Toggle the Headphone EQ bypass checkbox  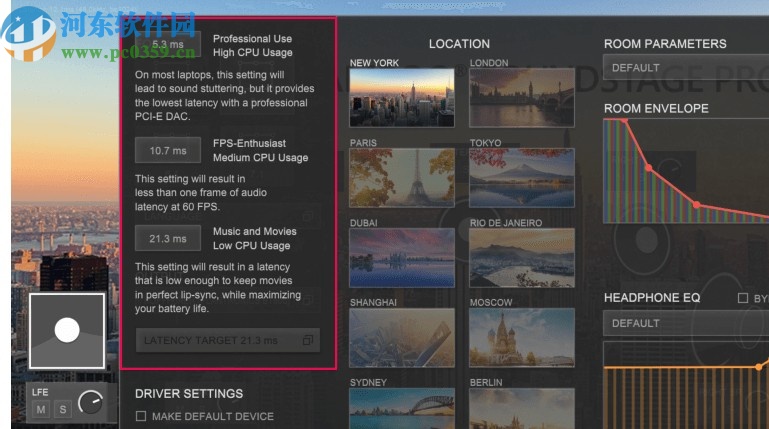click(743, 298)
